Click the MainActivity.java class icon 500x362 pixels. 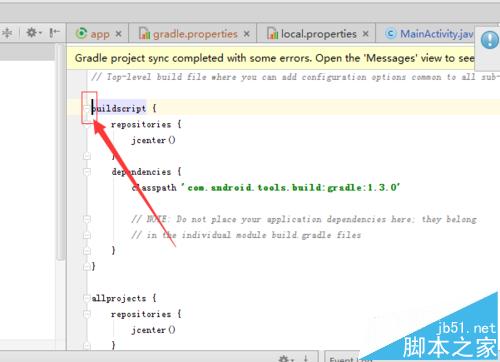[390, 33]
